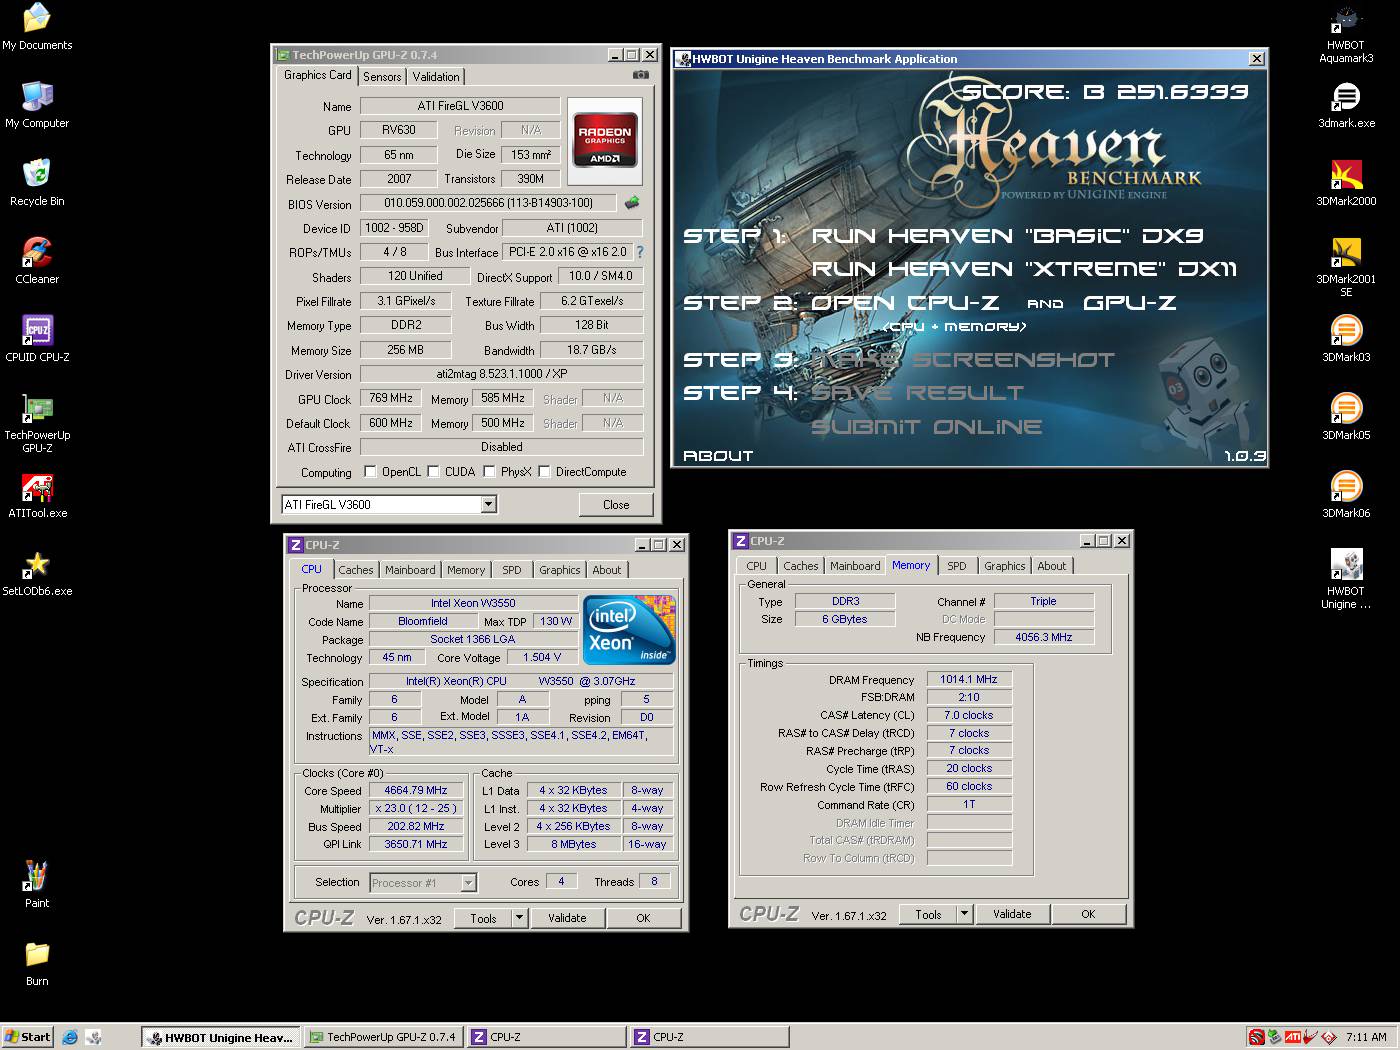
Task: Launch 3DMark2001 SE desktop icon
Action: point(1346,267)
